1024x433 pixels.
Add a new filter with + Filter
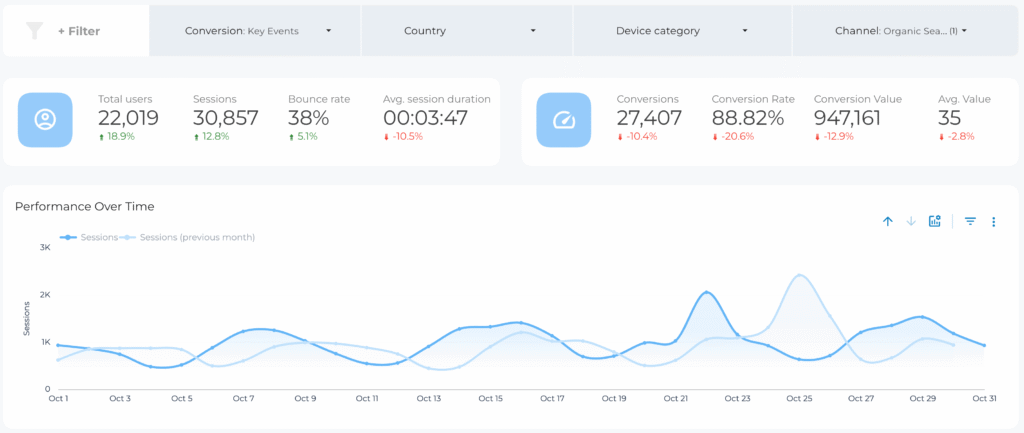[x=78, y=31]
